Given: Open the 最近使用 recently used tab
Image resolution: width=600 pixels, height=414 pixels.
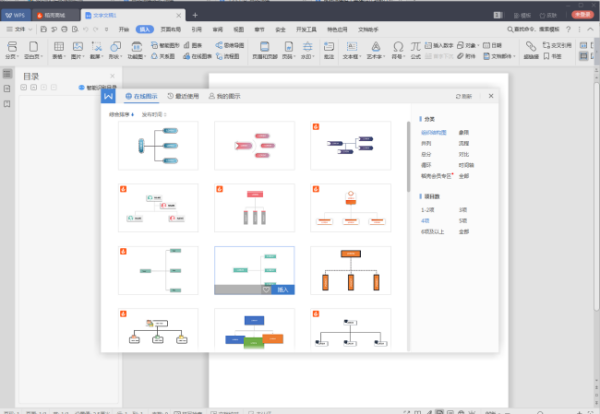Looking at the screenshot, I should click(x=183, y=96).
